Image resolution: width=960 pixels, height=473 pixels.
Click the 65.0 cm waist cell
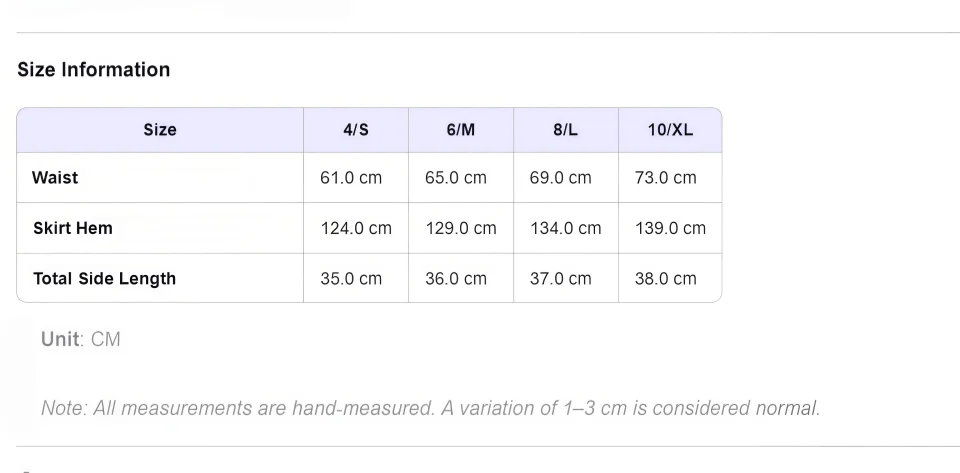click(460, 178)
